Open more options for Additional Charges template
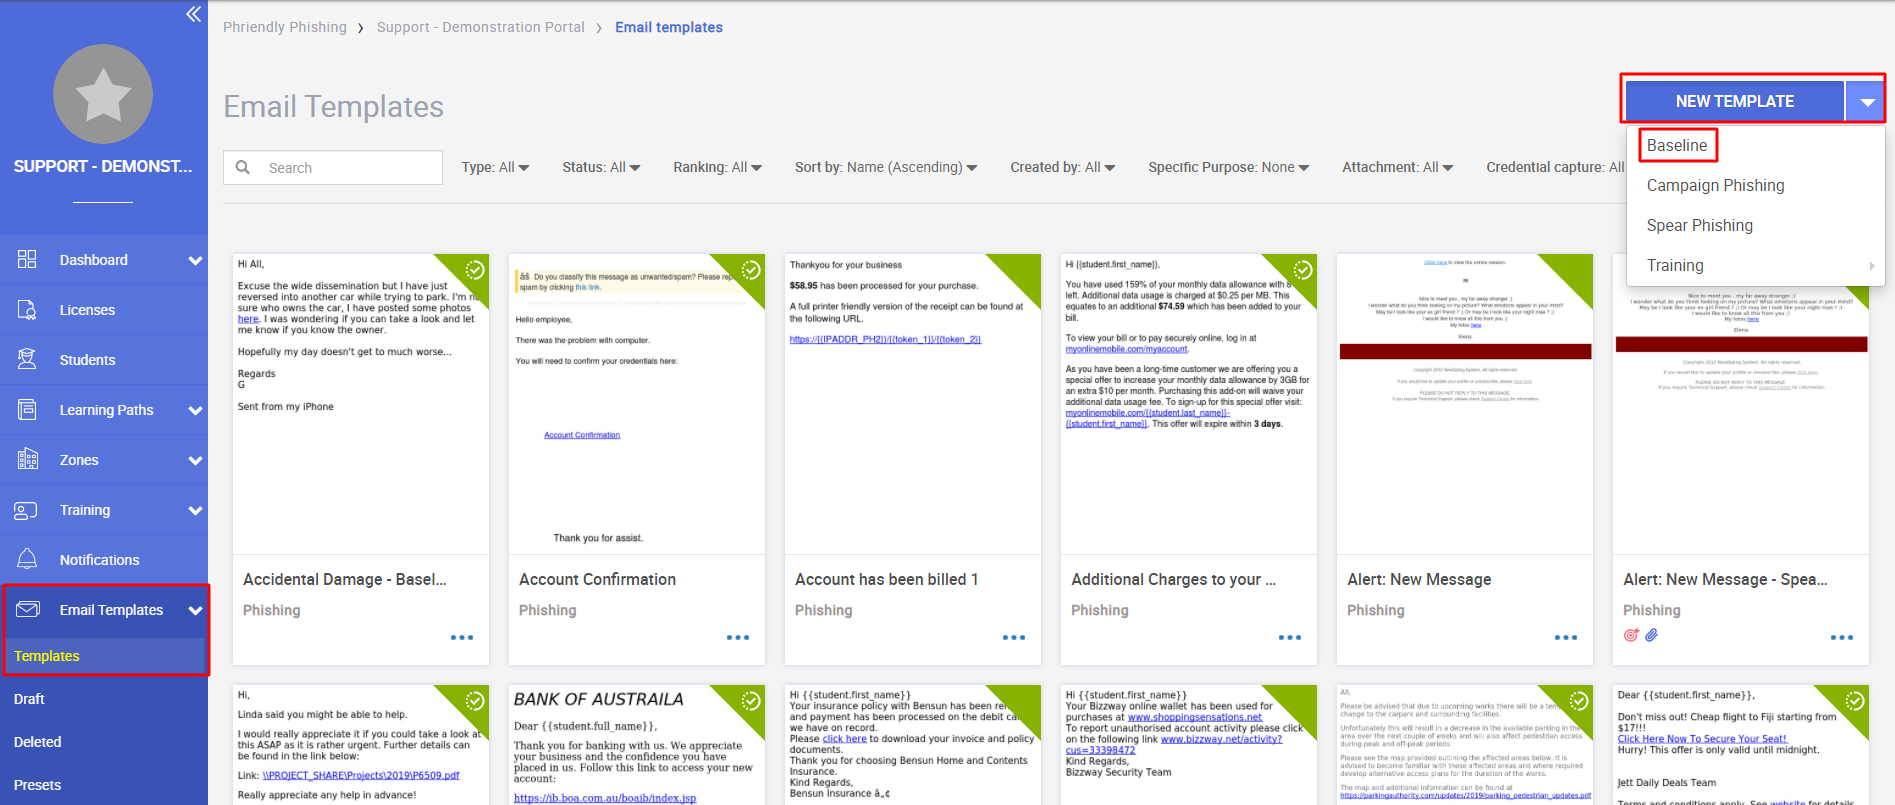This screenshot has height=805, width=1895. point(1289,637)
